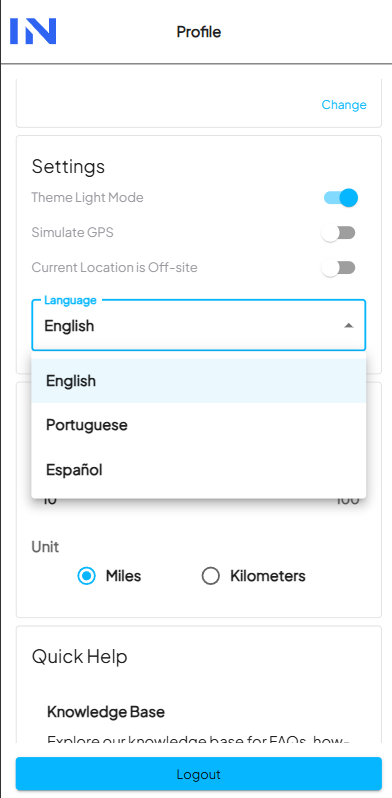Choose Español from the language list
Image resolution: width=392 pixels, height=798 pixels.
199,469
